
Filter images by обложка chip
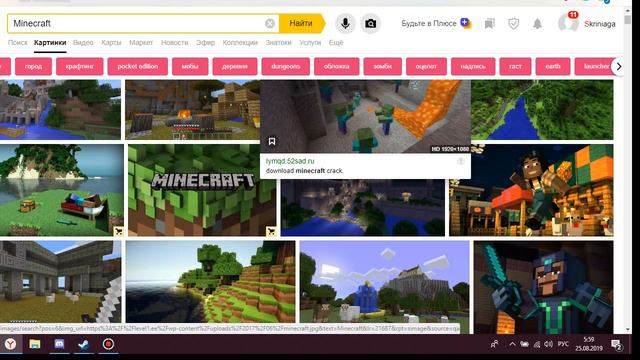(x=336, y=67)
